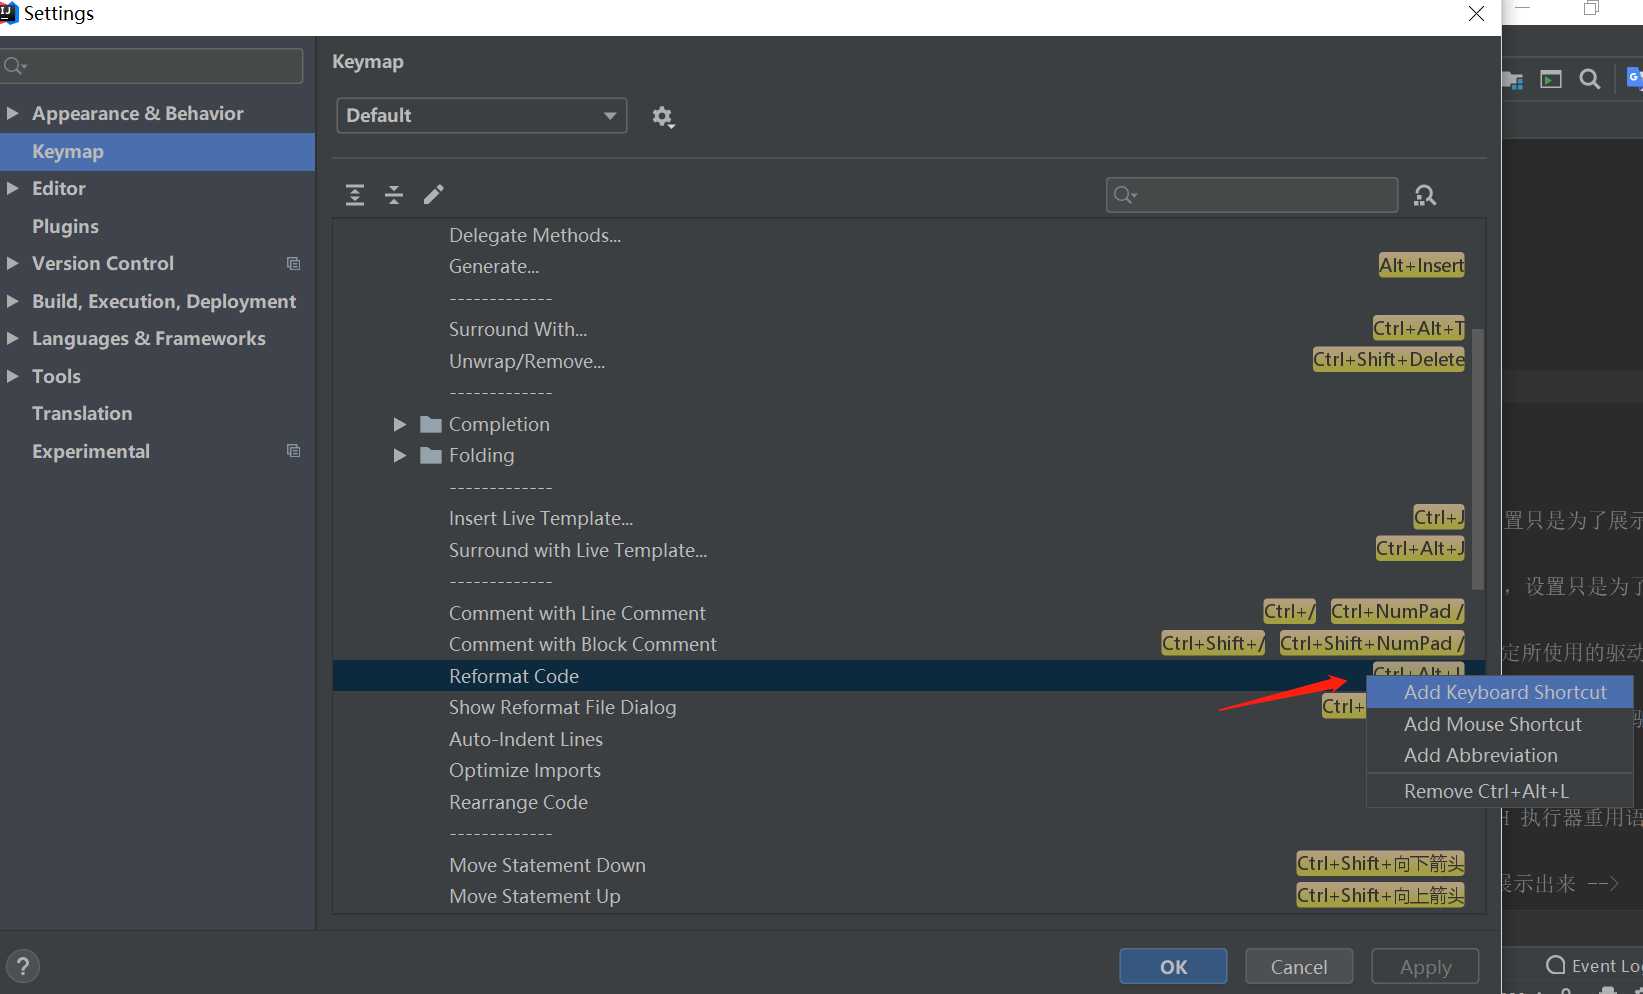Select Auto-Indent Lines action
This screenshot has height=994, width=1643.
pyautogui.click(x=526, y=740)
